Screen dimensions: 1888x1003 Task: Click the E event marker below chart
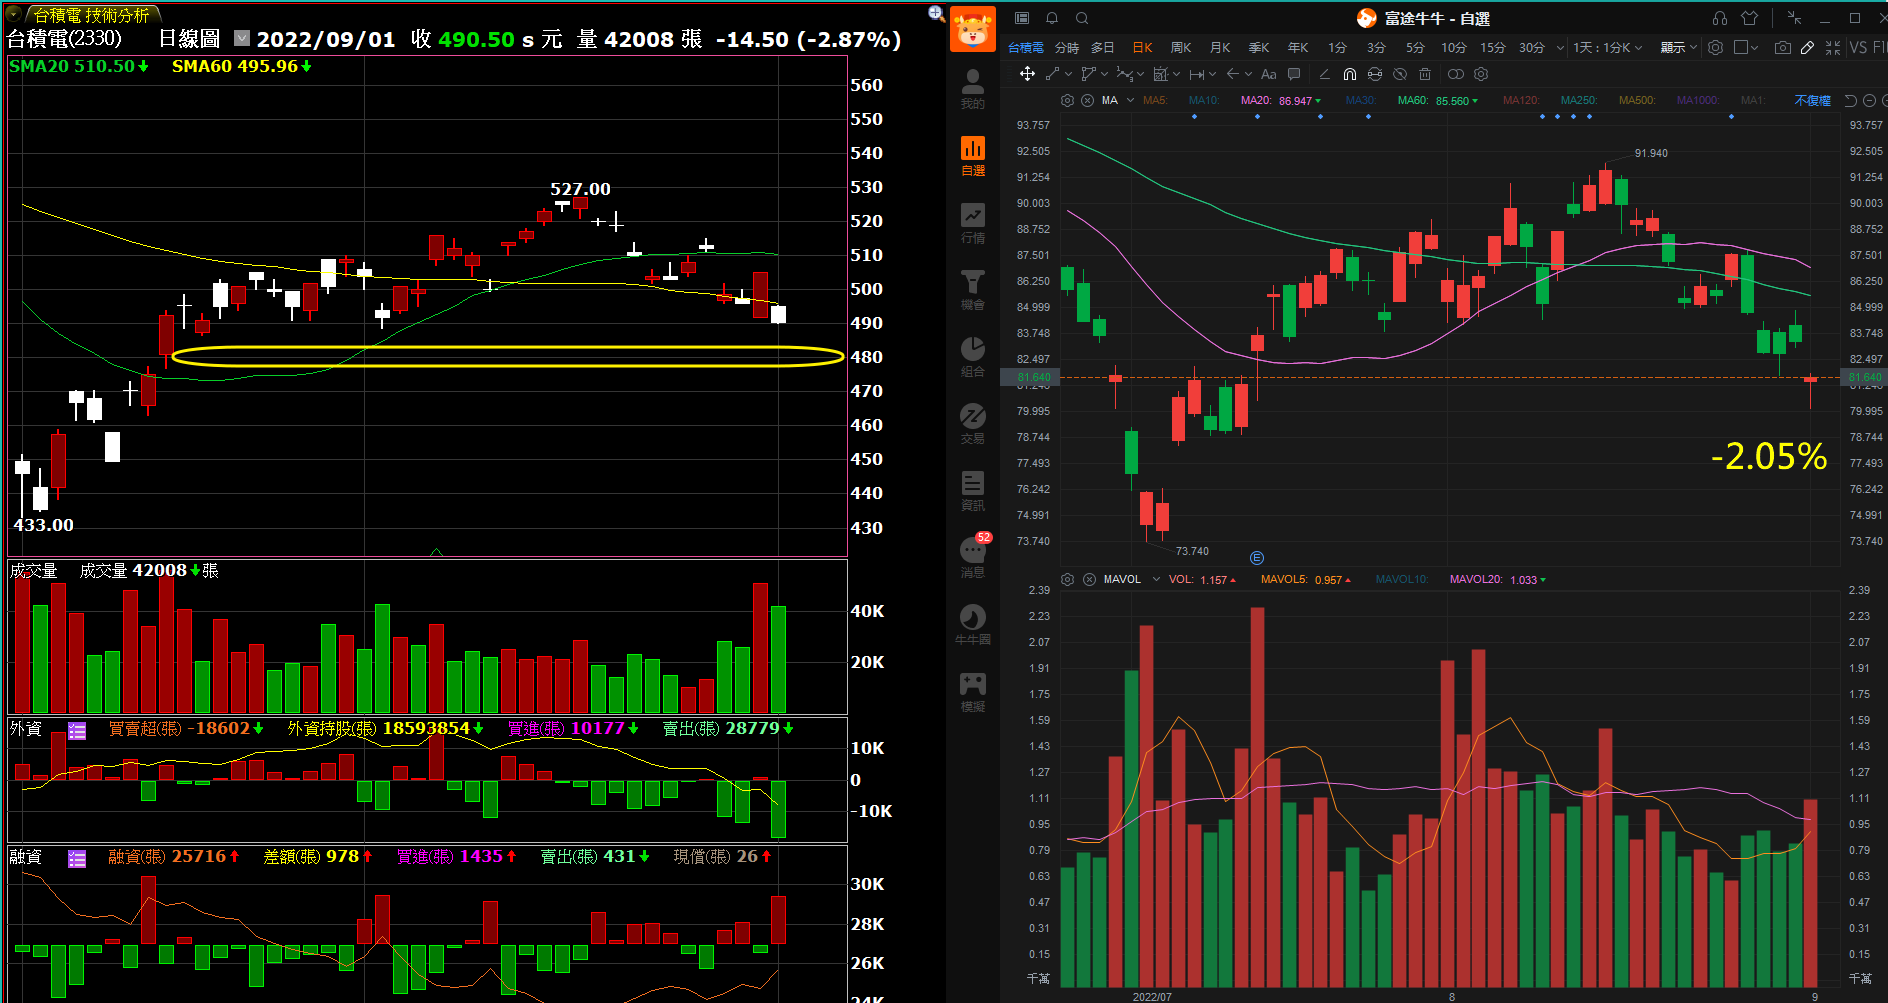[x=1257, y=558]
